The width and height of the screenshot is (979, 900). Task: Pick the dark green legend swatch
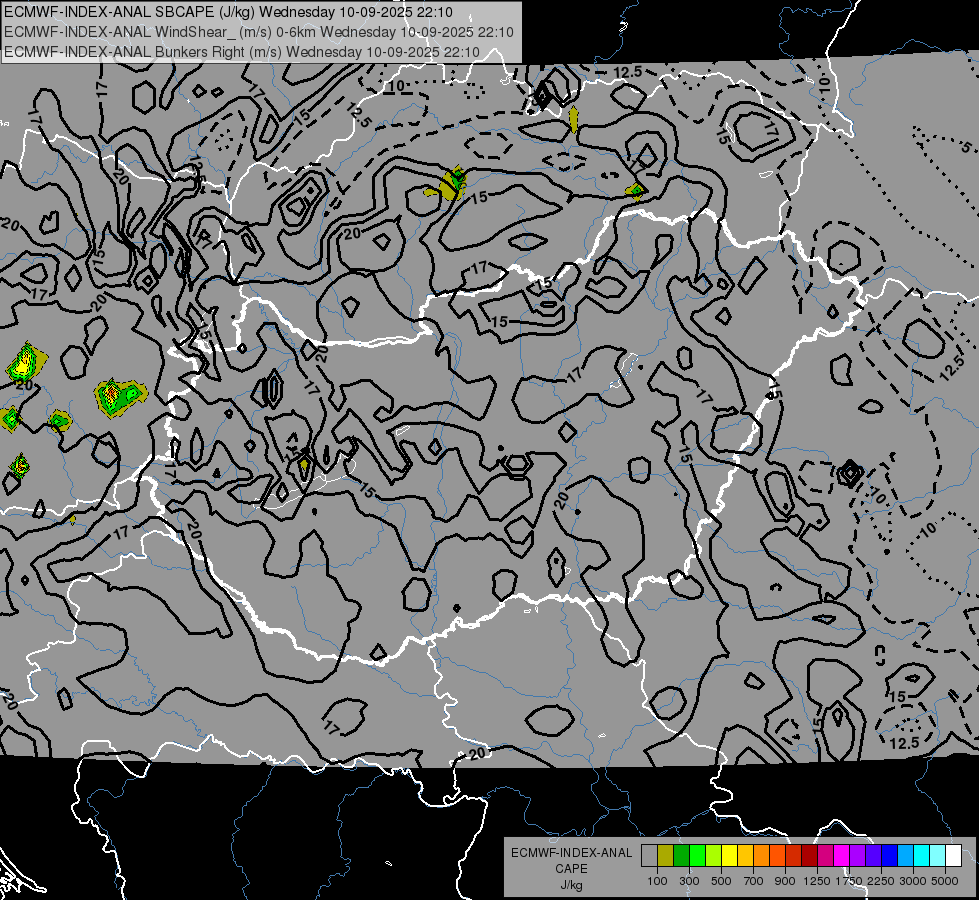click(x=681, y=856)
